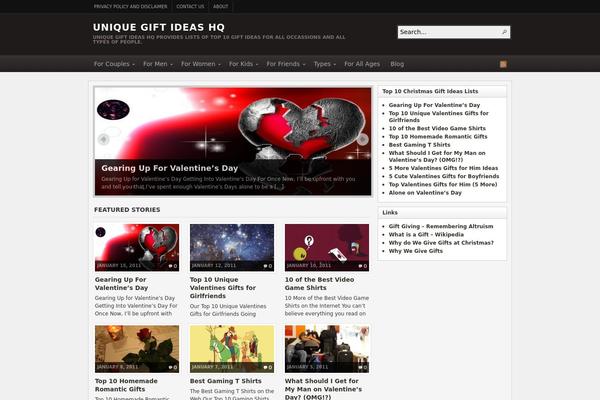
Task: Click comment count icon on January 5 card
Action: tap(362, 367)
